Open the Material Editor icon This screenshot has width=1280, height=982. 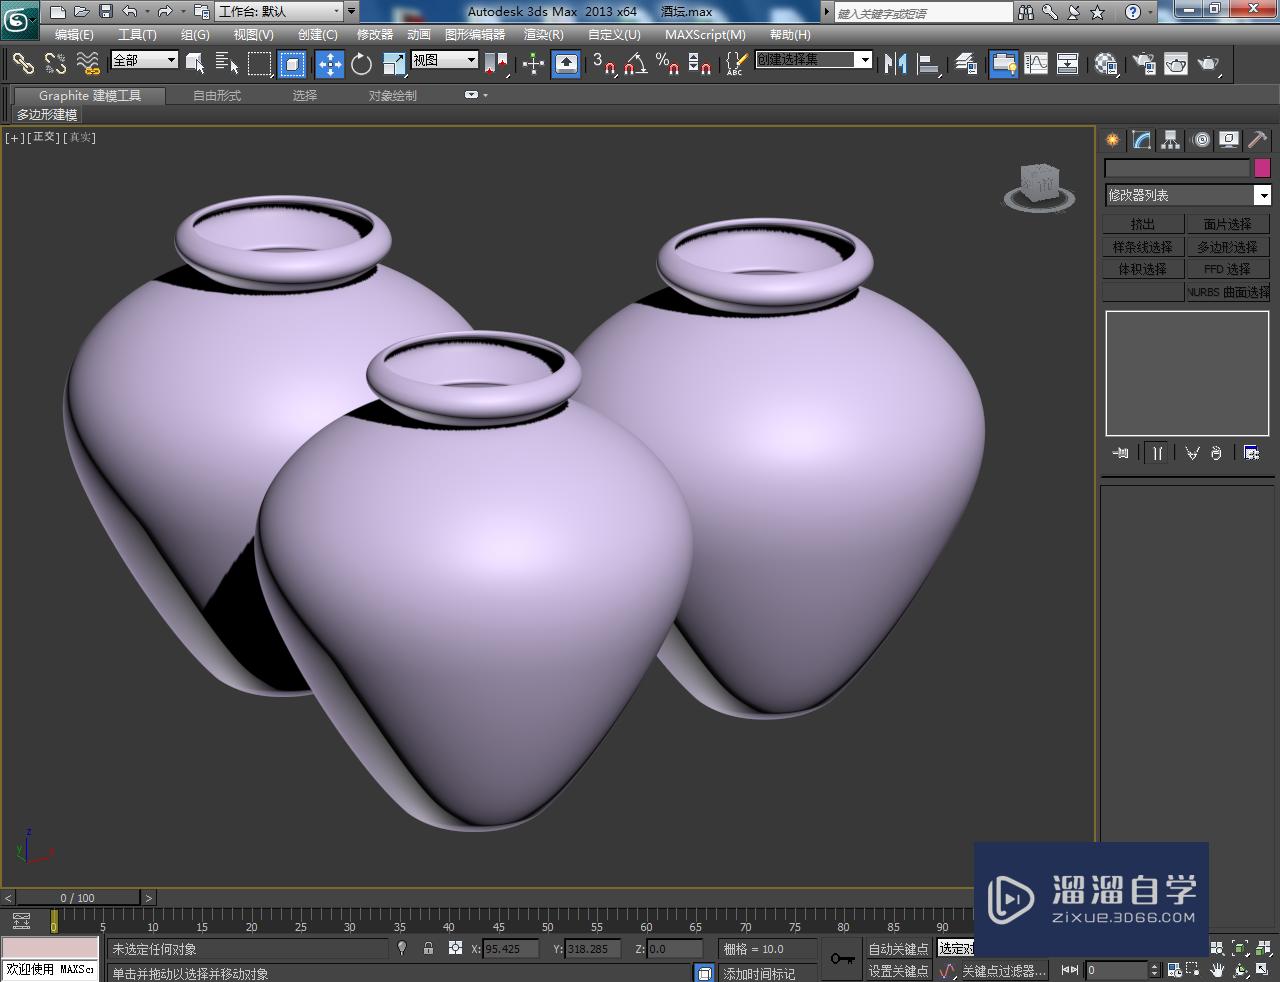pos(1105,64)
